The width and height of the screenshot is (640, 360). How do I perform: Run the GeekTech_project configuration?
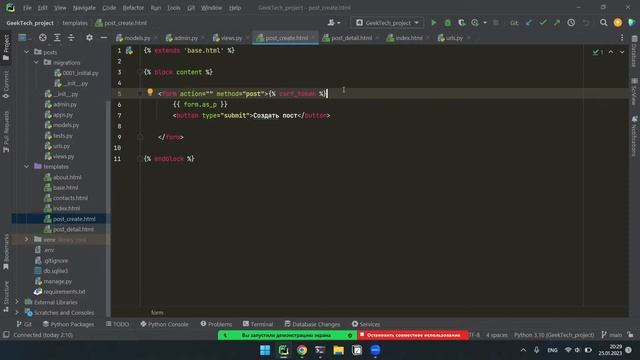click(x=434, y=23)
